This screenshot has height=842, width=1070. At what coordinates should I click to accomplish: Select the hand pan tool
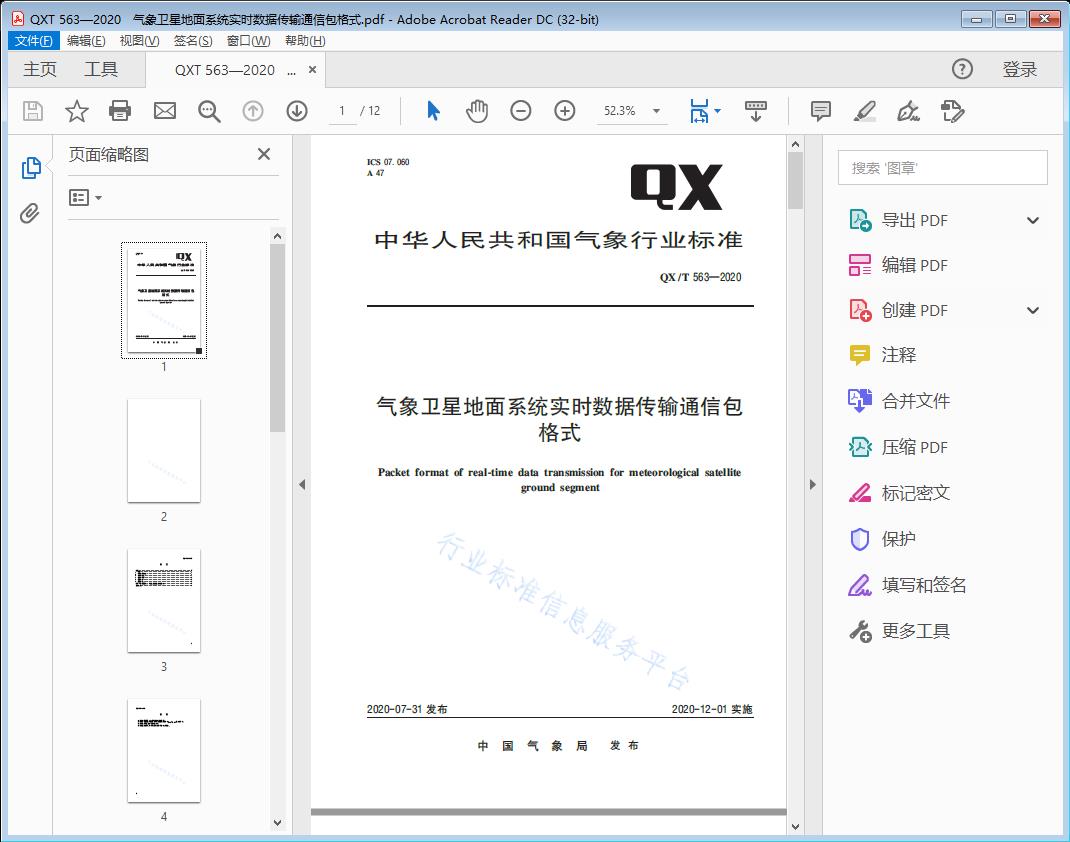pos(477,111)
